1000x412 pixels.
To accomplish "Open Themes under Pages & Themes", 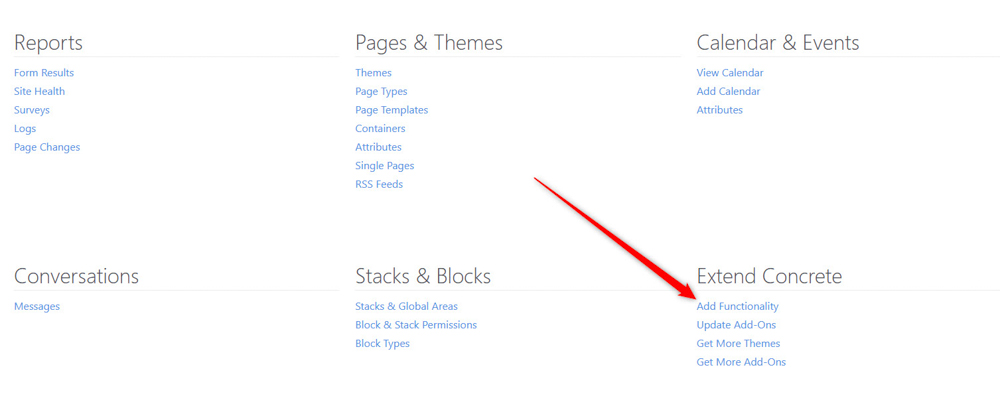I will coord(373,73).
